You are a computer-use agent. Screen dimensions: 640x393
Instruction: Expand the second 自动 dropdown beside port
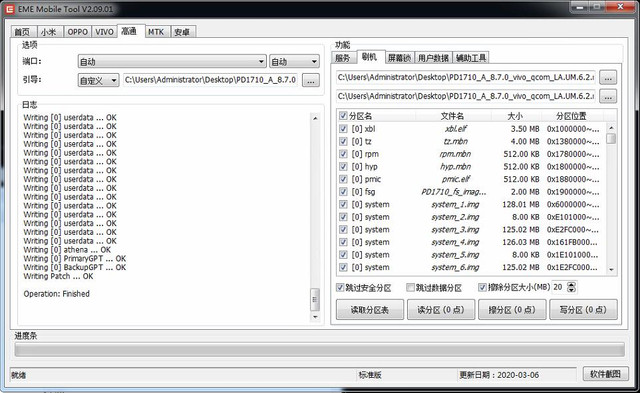294,62
